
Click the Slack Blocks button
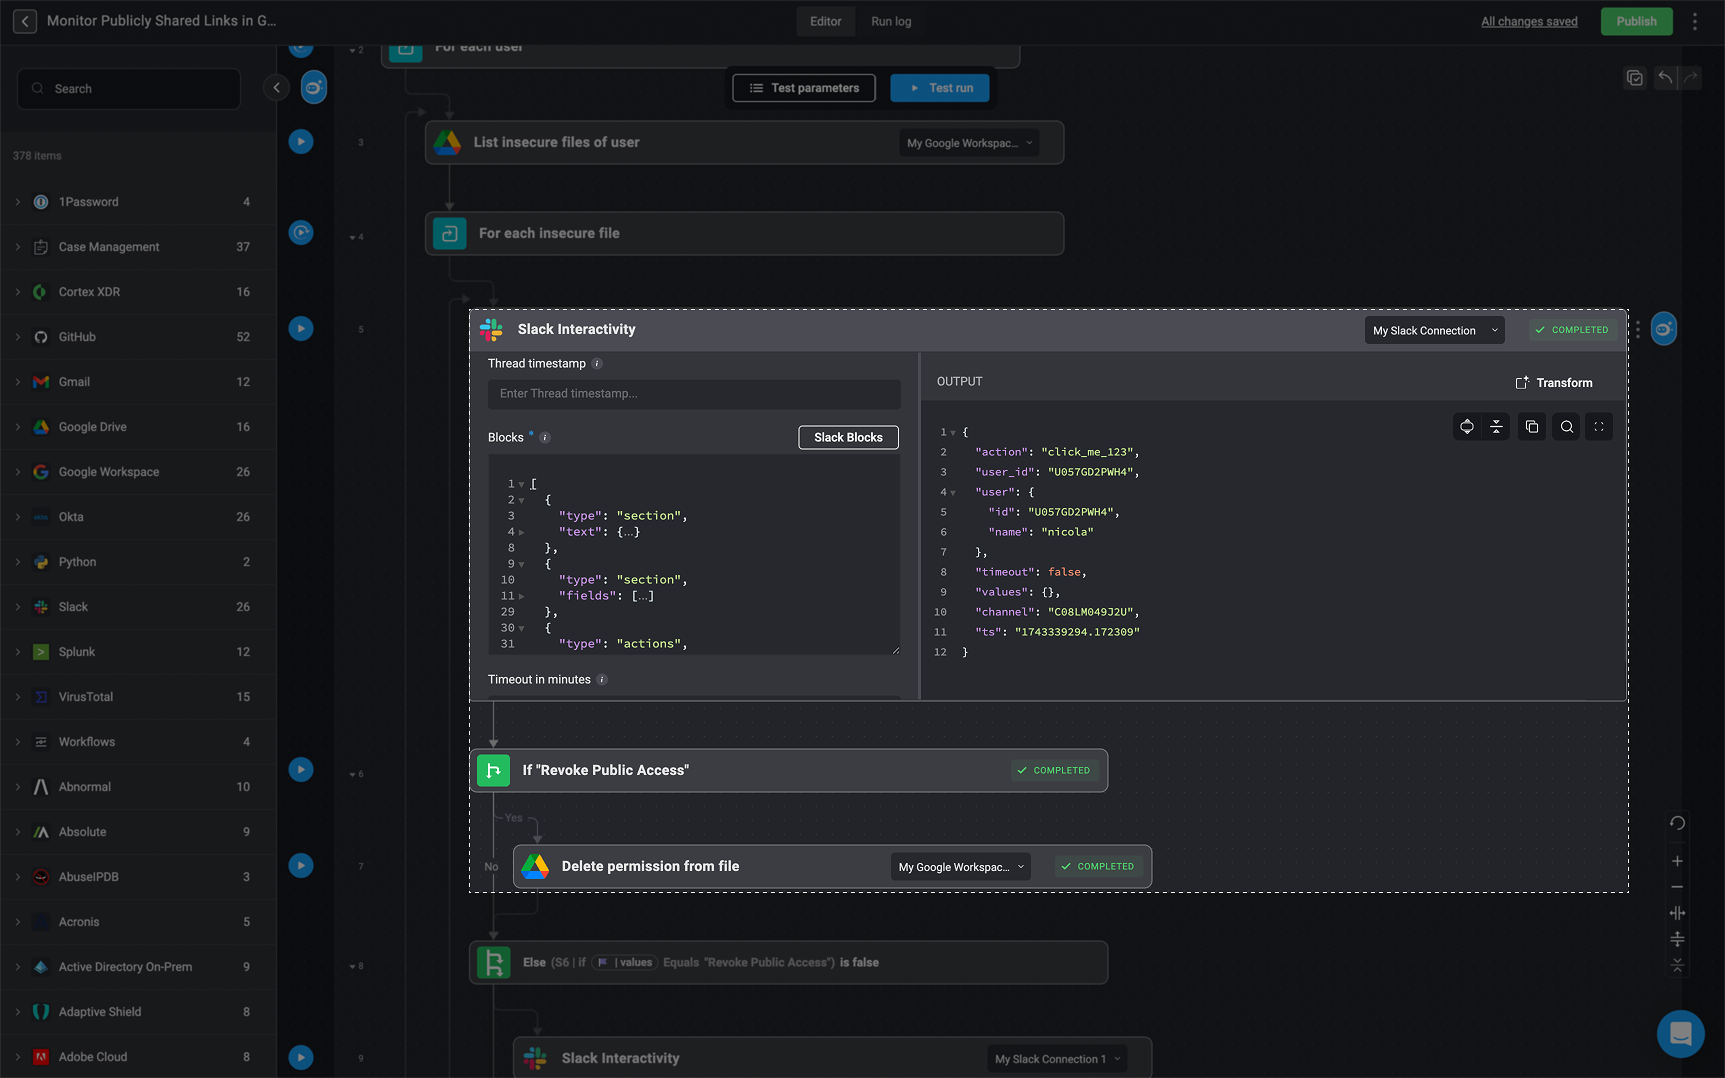click(x=848, y=437)
